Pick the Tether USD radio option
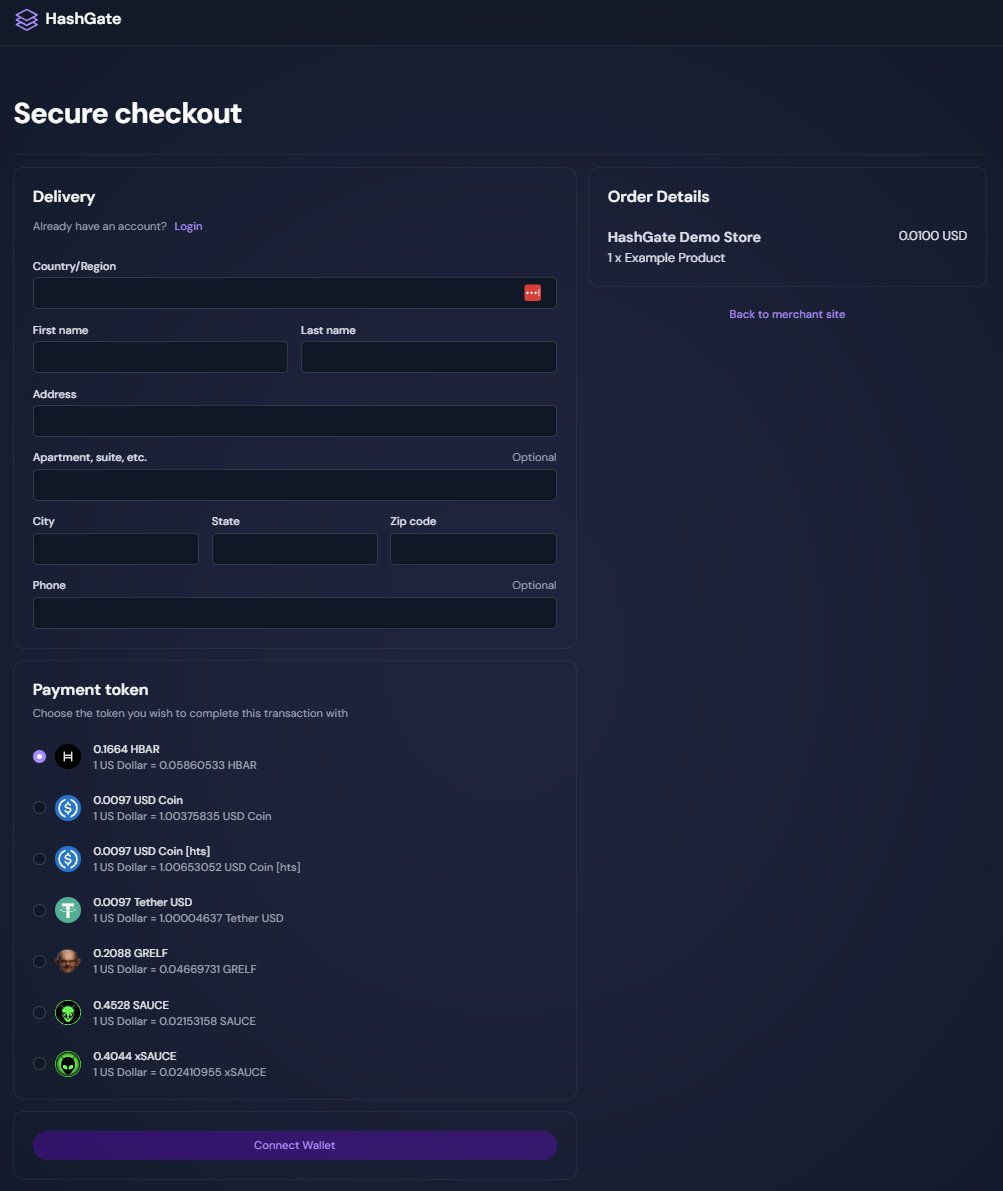This screenshot has width=1003, height=1191. point(40,910)
